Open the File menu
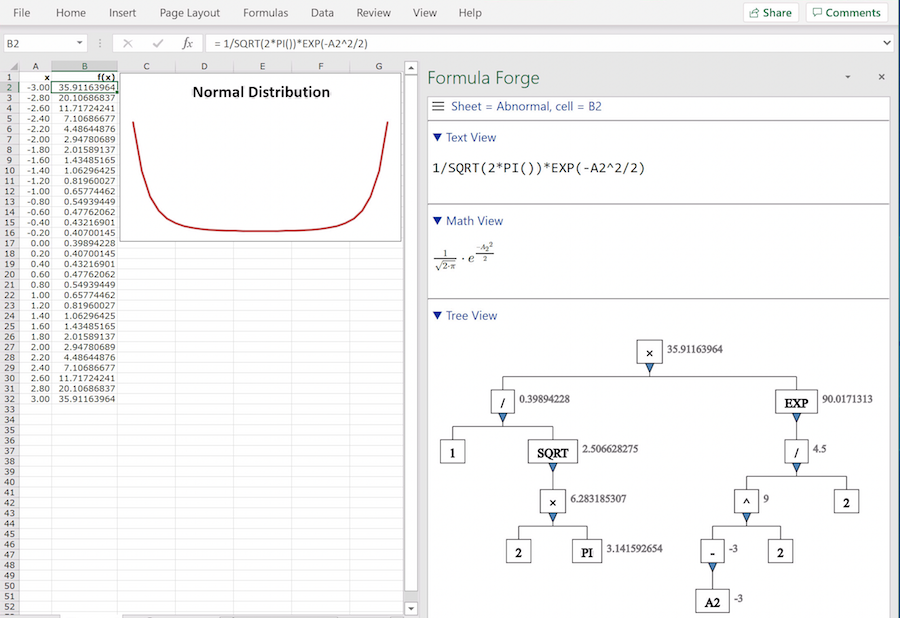 (x=21, y=13)
